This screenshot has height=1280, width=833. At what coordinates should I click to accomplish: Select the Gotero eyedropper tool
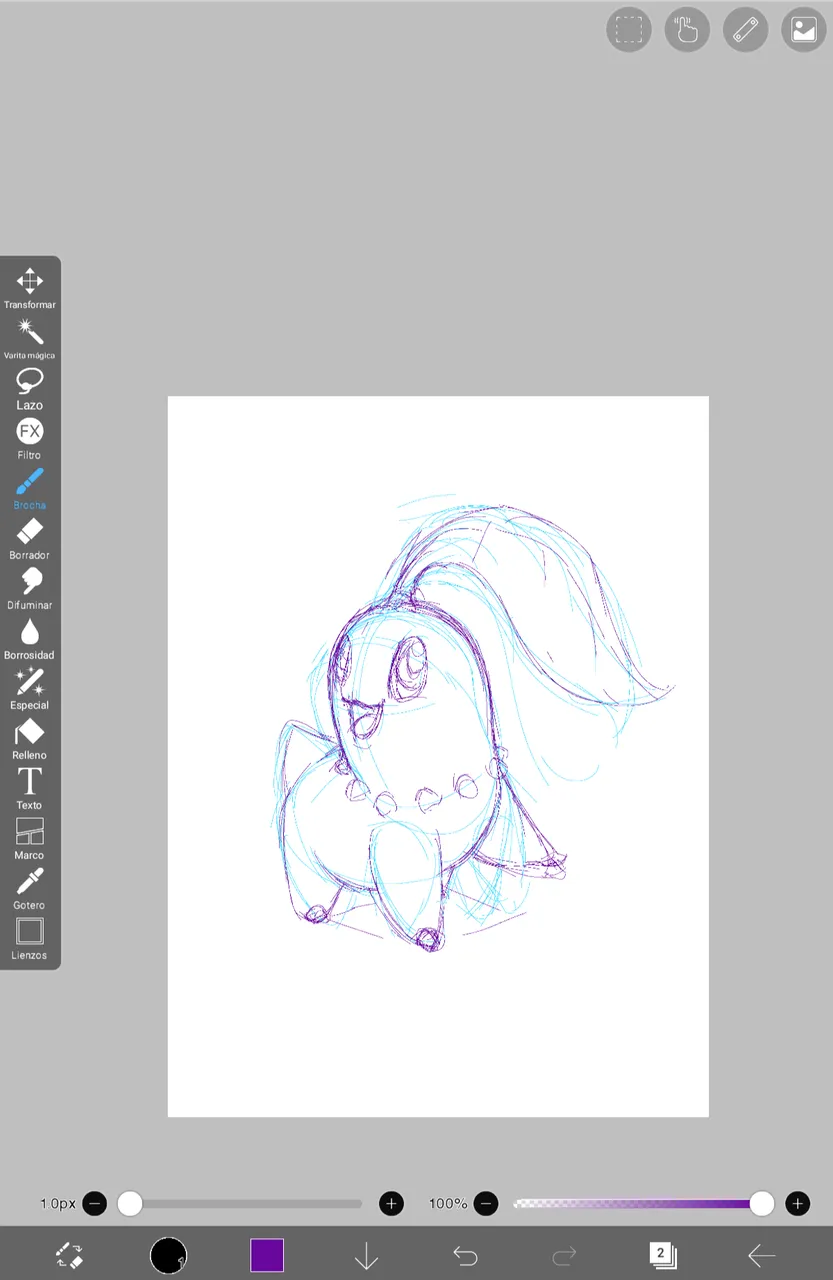(29, 888)
